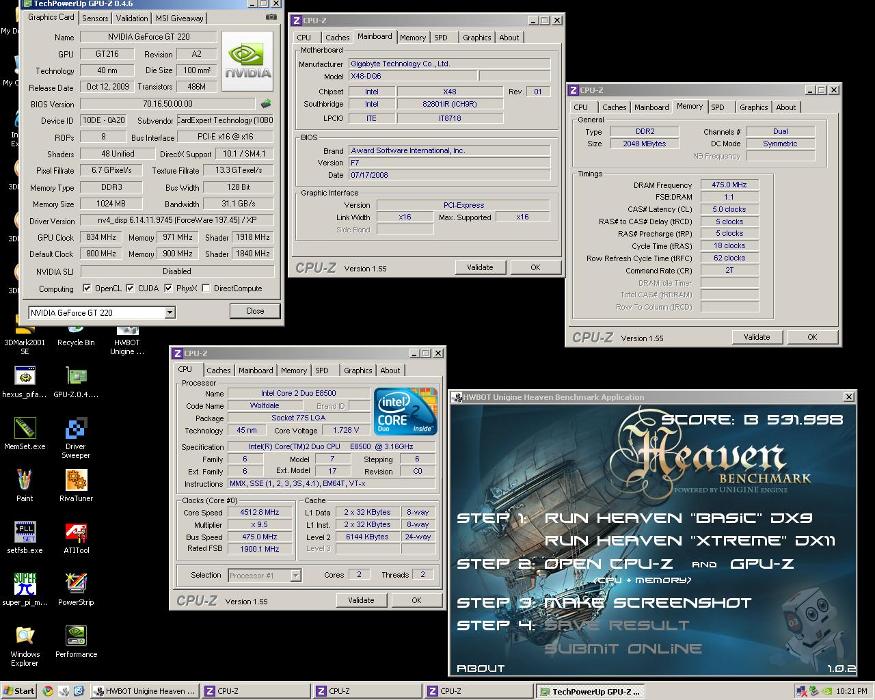The height and width of the screenshot is (700, 875).
Task: Select the Driver Sweeper desktop icon
Action: click(x=76, y=438)
